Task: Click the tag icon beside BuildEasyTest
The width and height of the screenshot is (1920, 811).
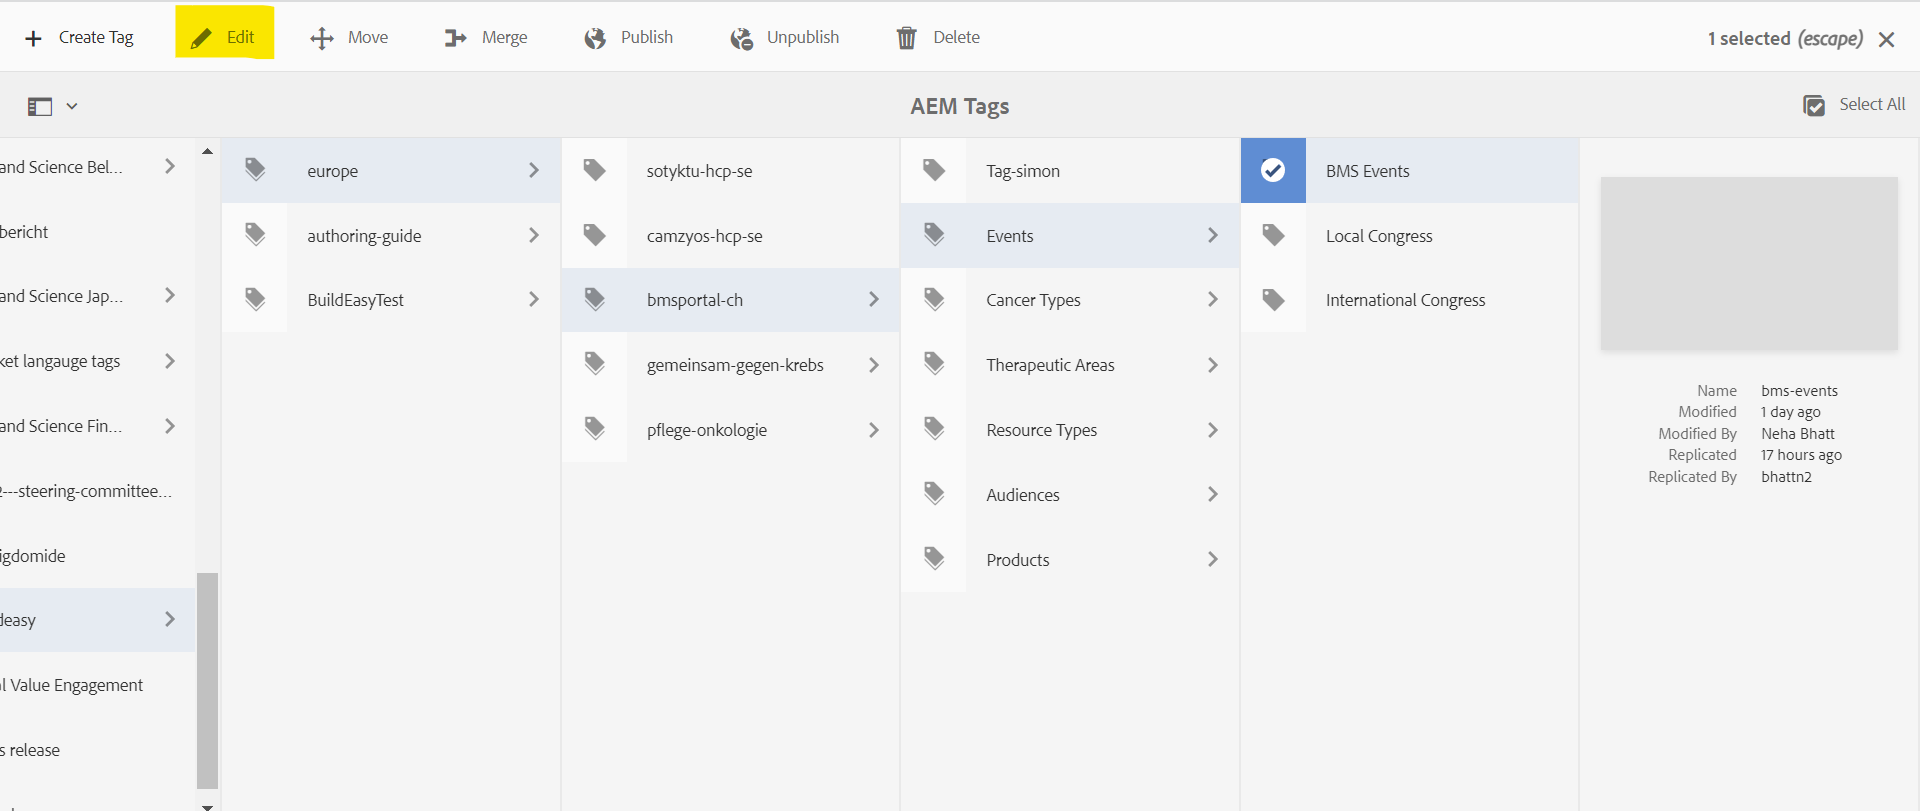Action: 255,299
